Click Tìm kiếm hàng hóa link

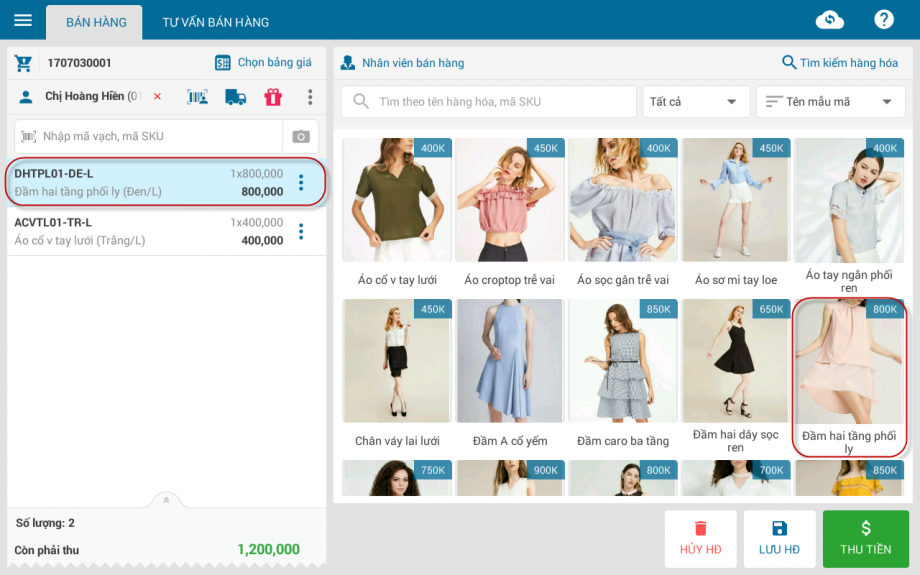click(x=848, y=63)
